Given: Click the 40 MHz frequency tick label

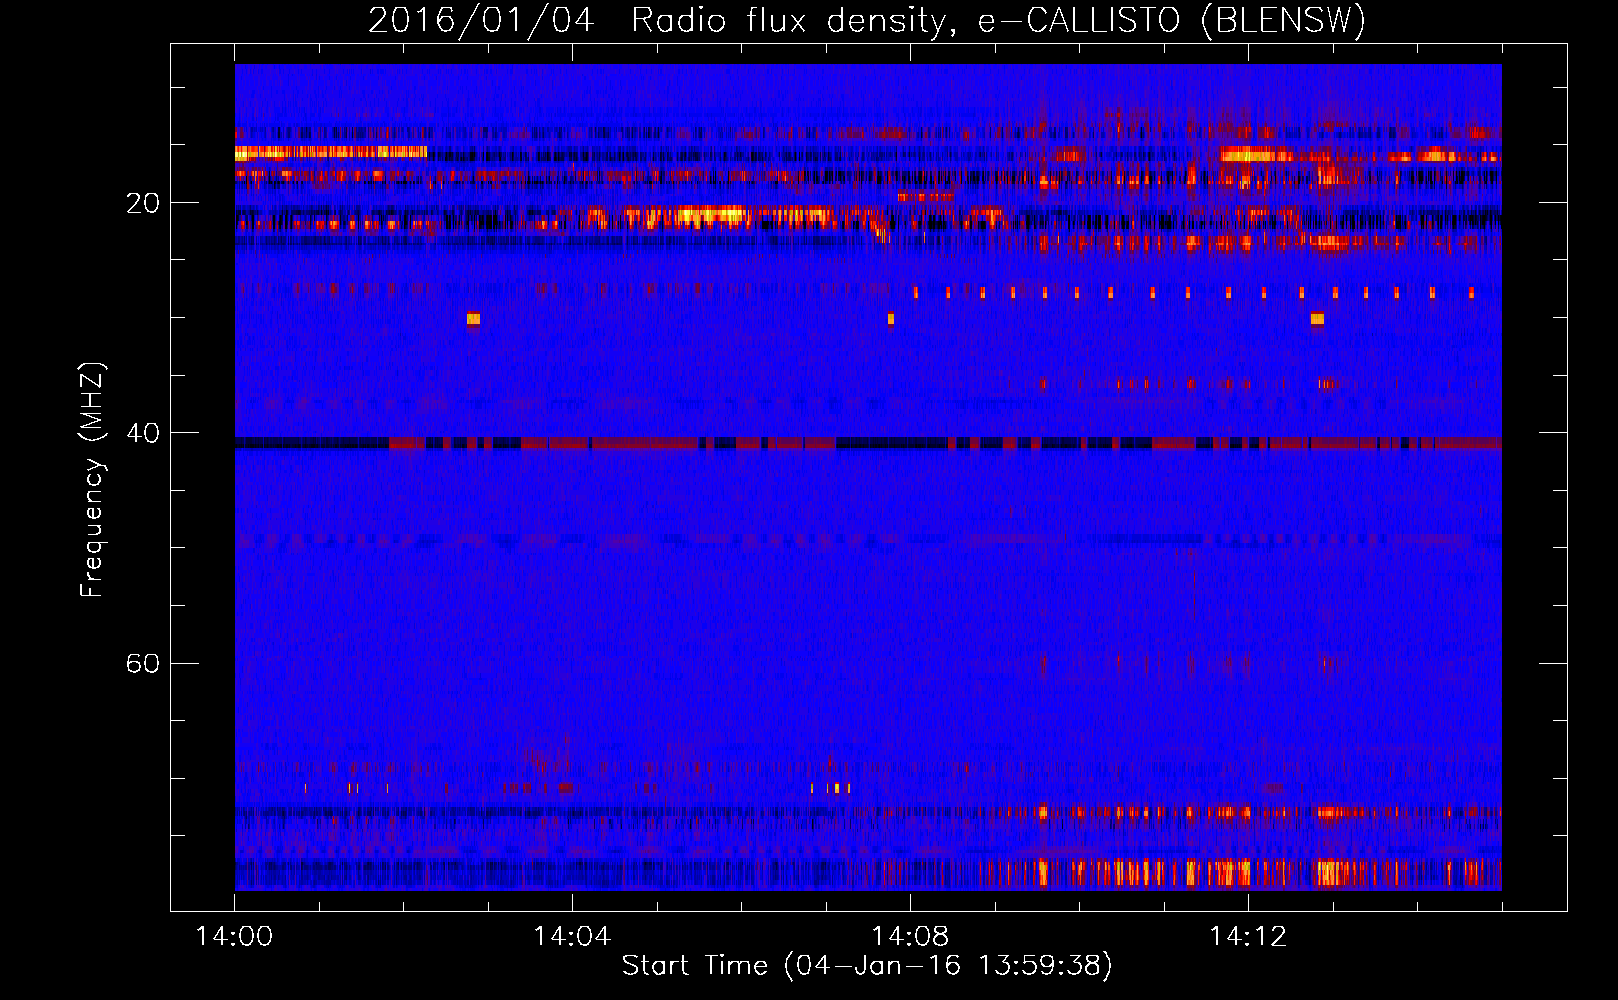Looking at the screenshot, I should [x=143, y=433].
